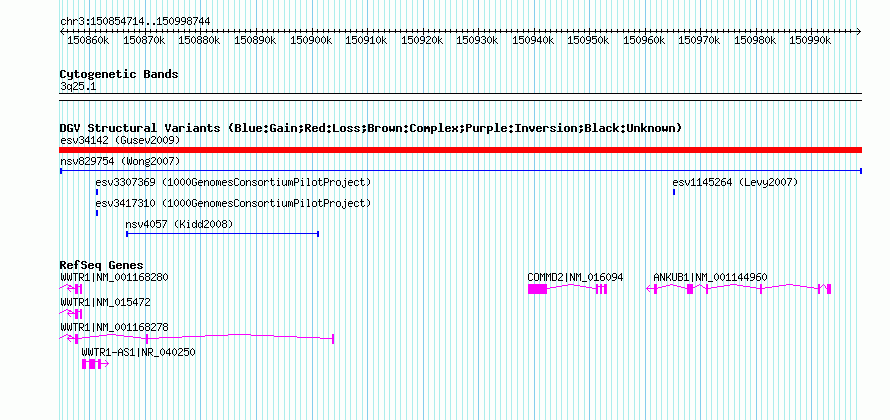Viewport: 890px width, 420px height.
Task: Click the nsv4057 Kidd2008 variant bar
Action: tap(222, 233)
